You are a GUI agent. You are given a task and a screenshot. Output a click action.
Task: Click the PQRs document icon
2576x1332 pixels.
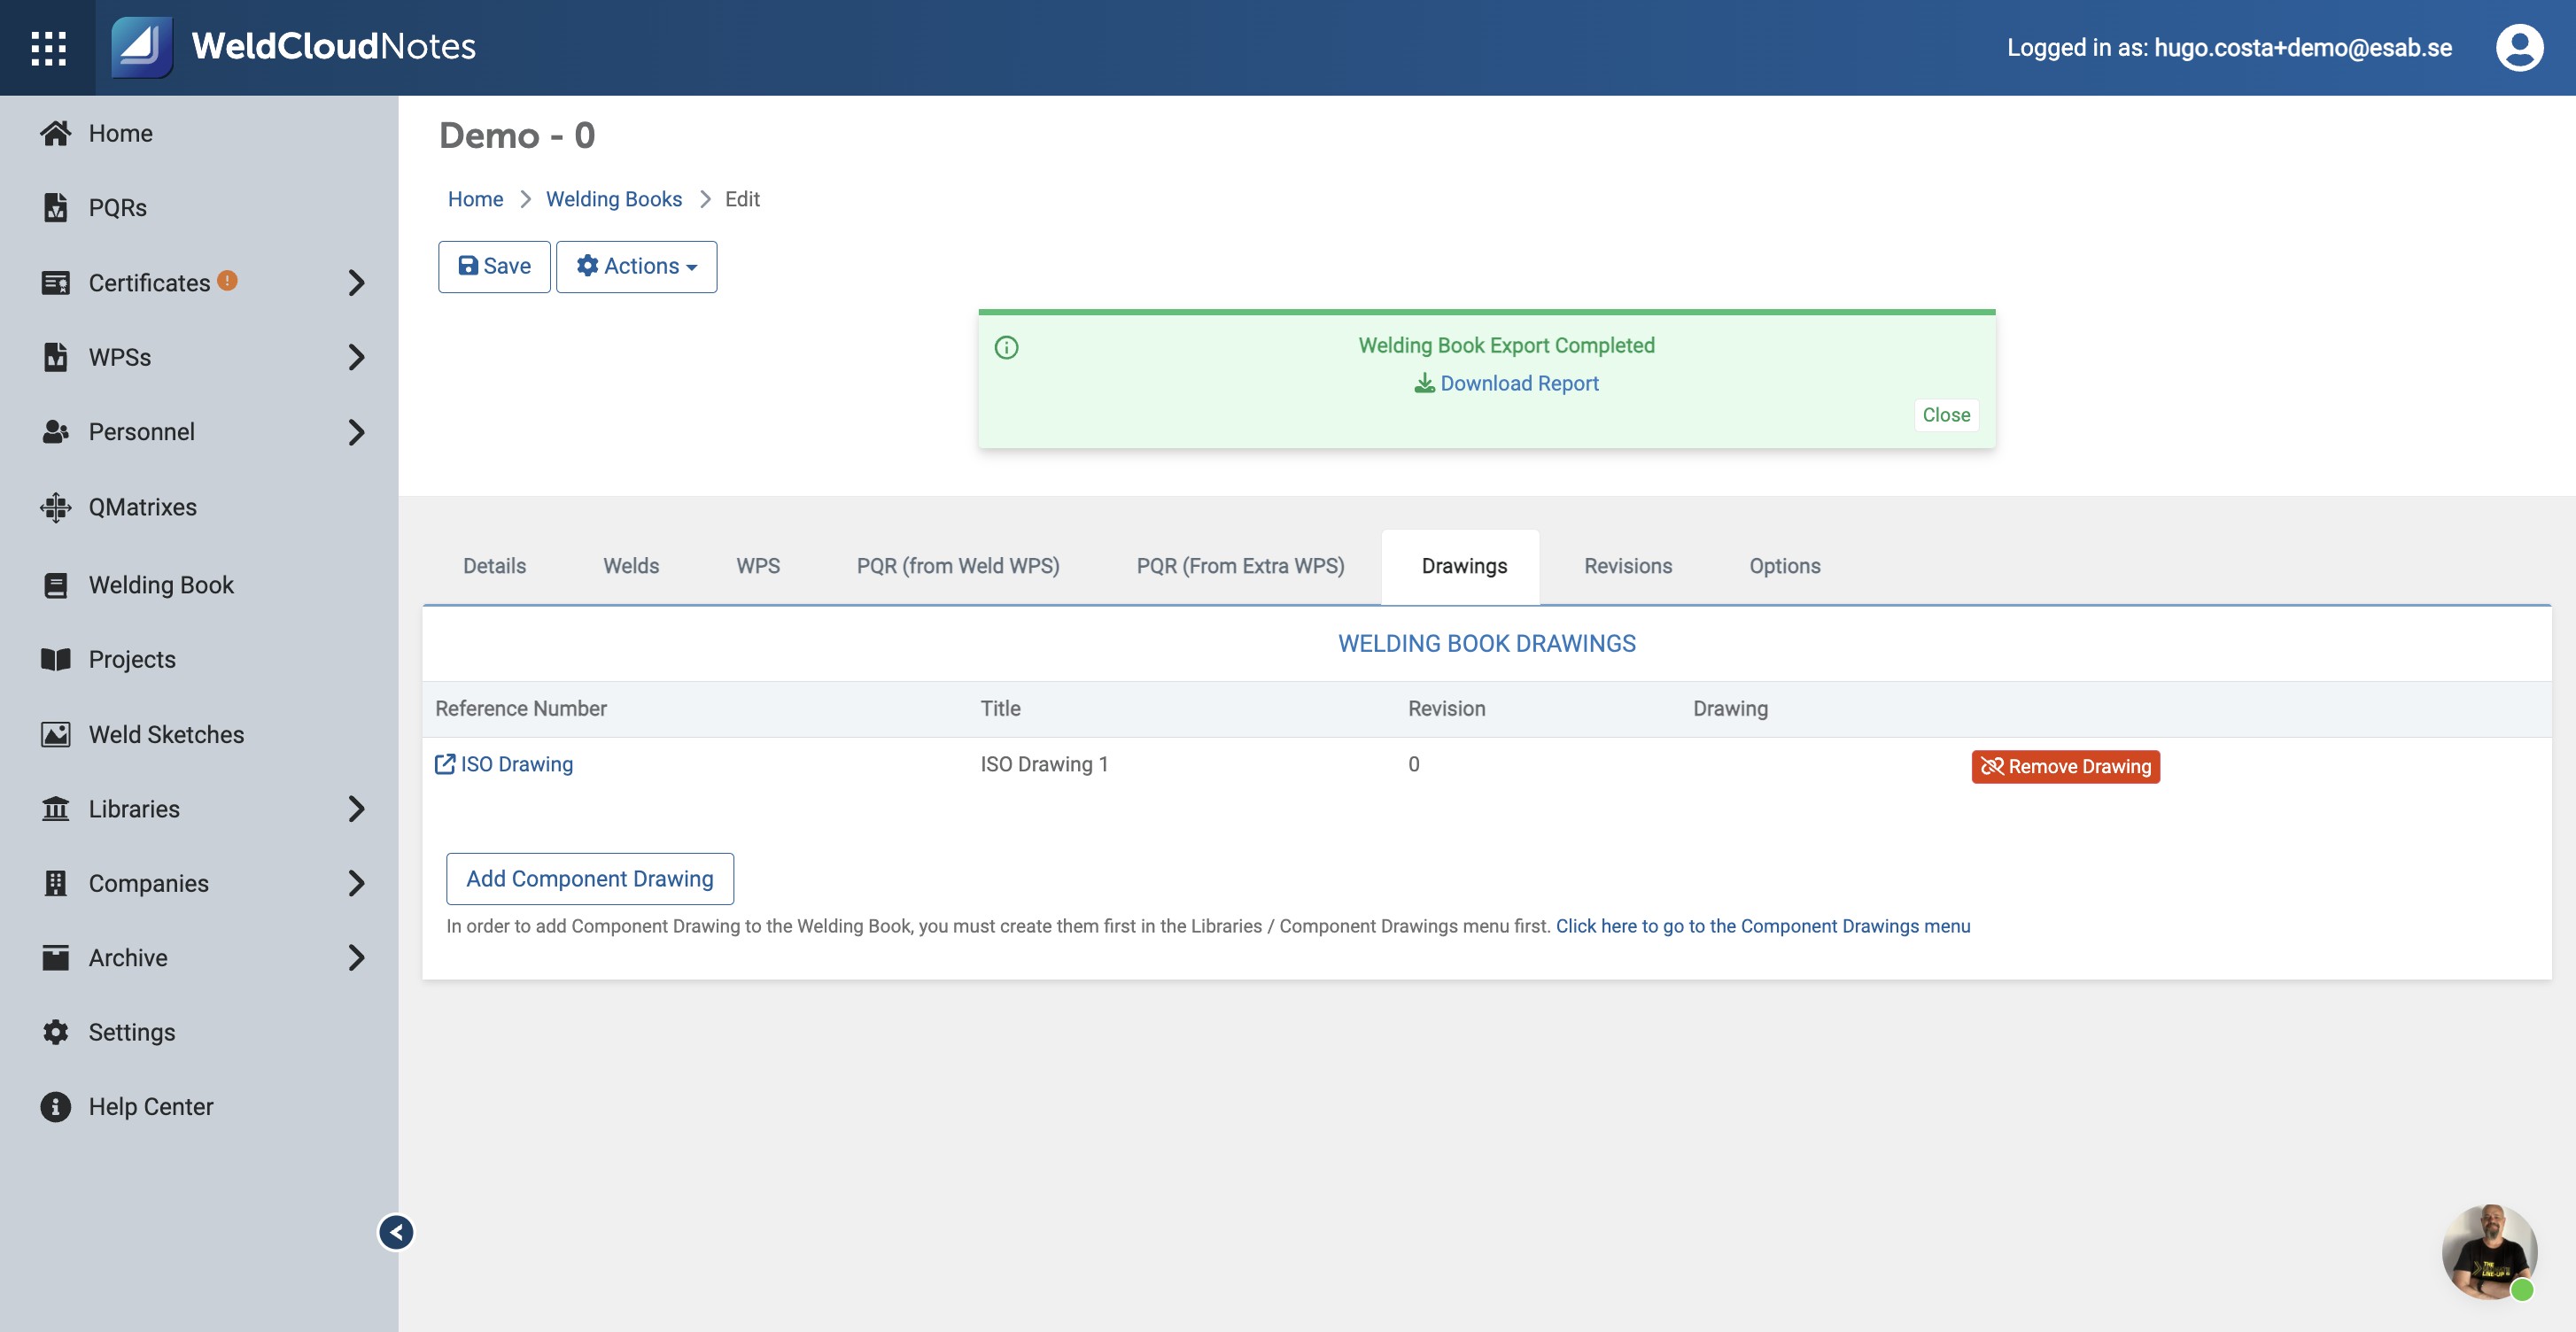[x=55, y=207]
